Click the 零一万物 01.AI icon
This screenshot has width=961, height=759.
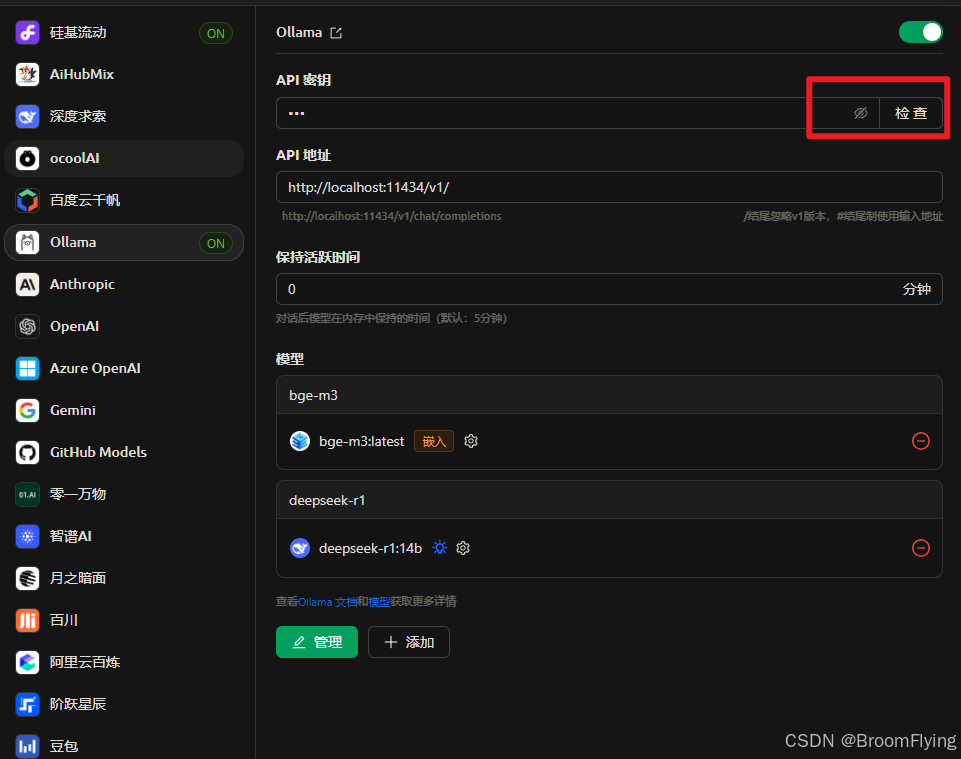pos(28,494)
